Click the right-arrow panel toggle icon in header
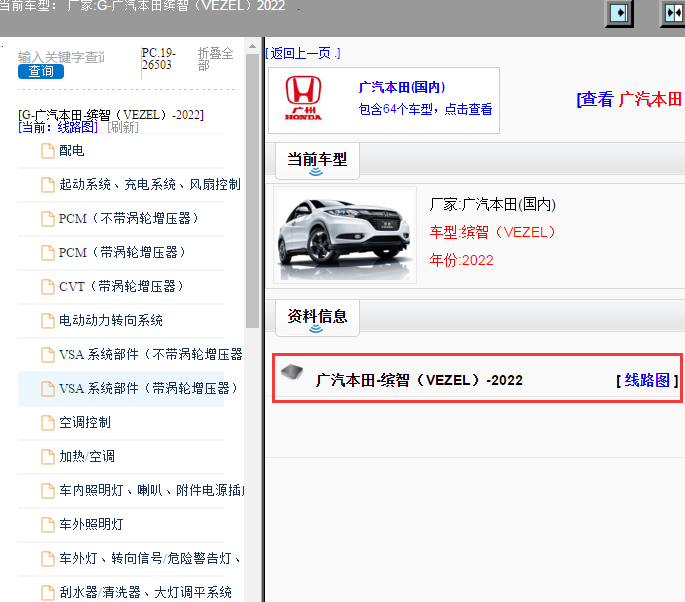The image size is (685, 602). [619, 13]
